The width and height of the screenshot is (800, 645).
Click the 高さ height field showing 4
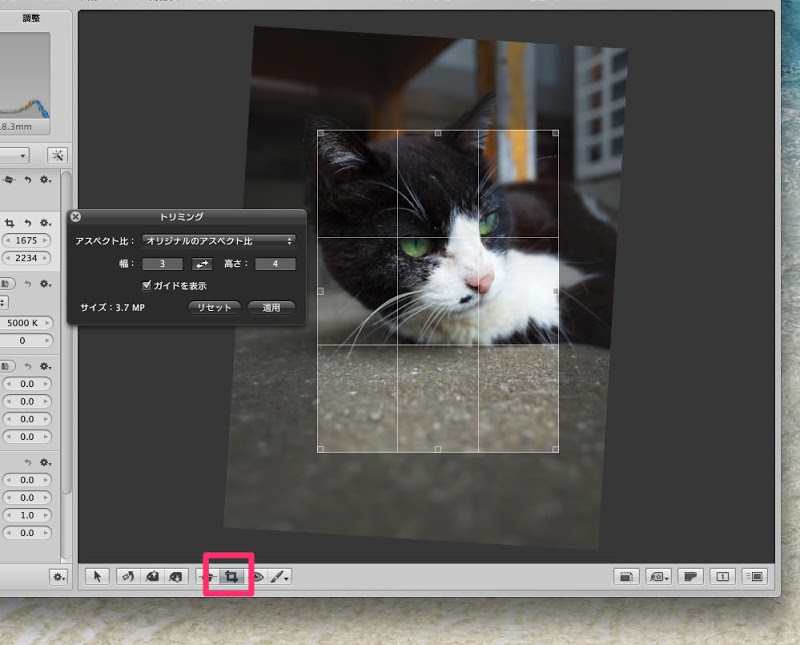click(x=275, y=264)
